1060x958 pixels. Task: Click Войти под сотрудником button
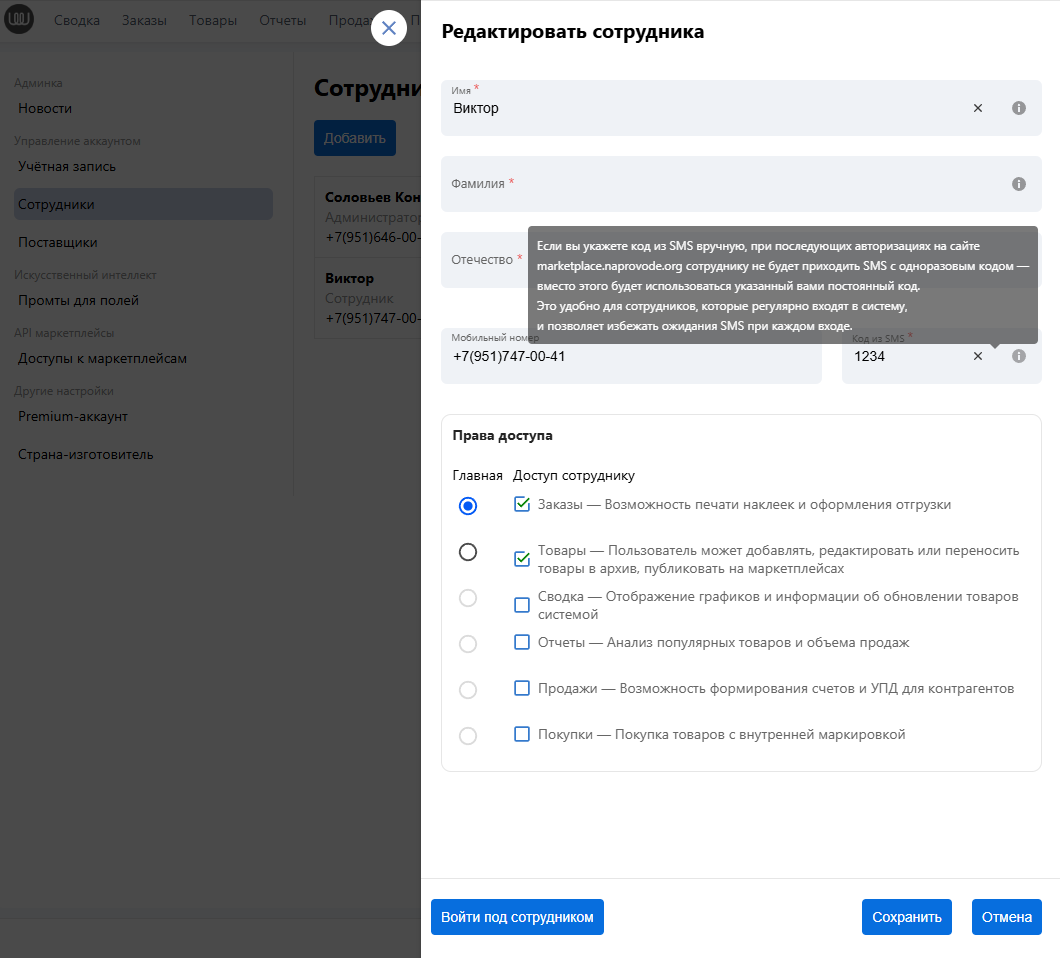517,917
